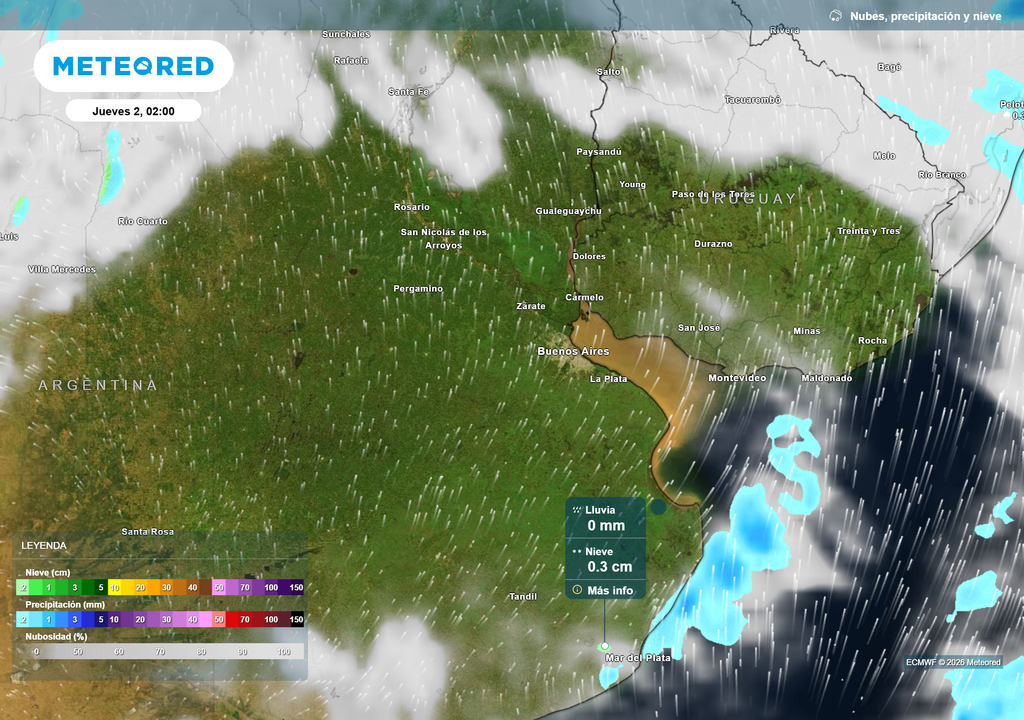Click the Sunchales city label
Screen dimensions: 1024x720
[346, 34]
